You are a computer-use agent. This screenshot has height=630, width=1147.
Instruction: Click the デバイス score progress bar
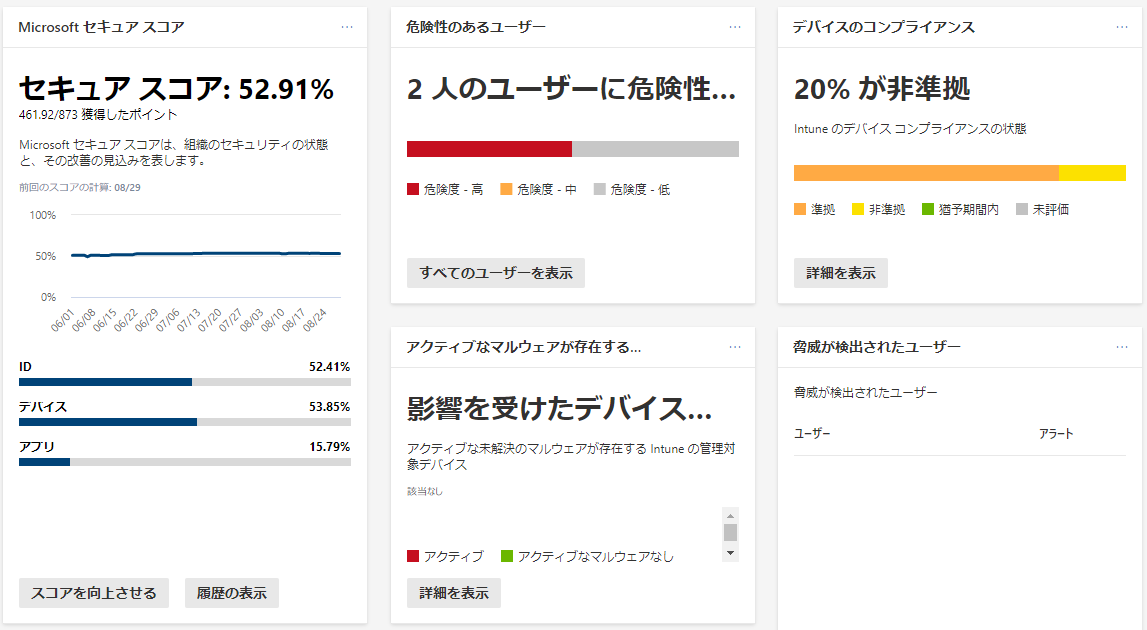point(185,422)
